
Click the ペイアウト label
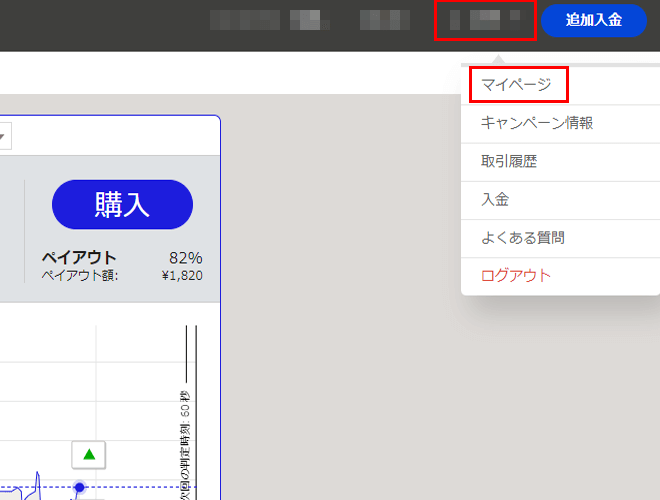[79, 258]
